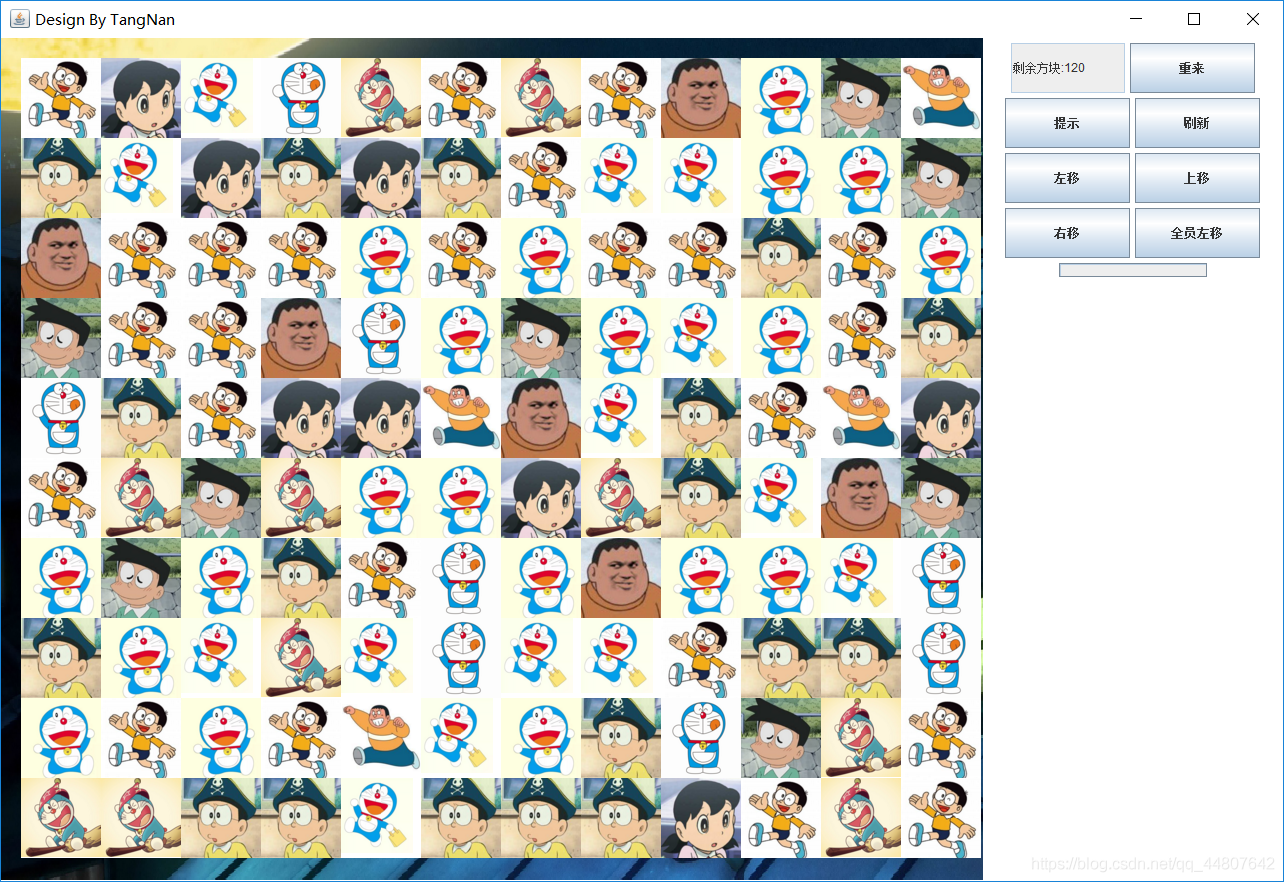Select the Suneo tile in the seventh row
Viewport: 1284px width, 882px height.
point(141,578)
